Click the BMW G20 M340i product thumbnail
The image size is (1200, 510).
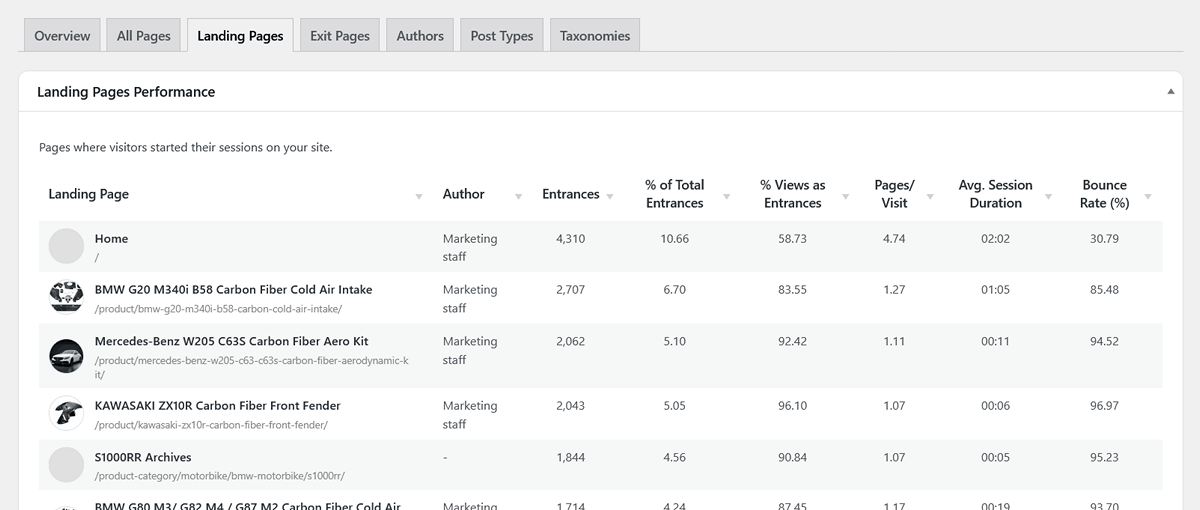66,297
